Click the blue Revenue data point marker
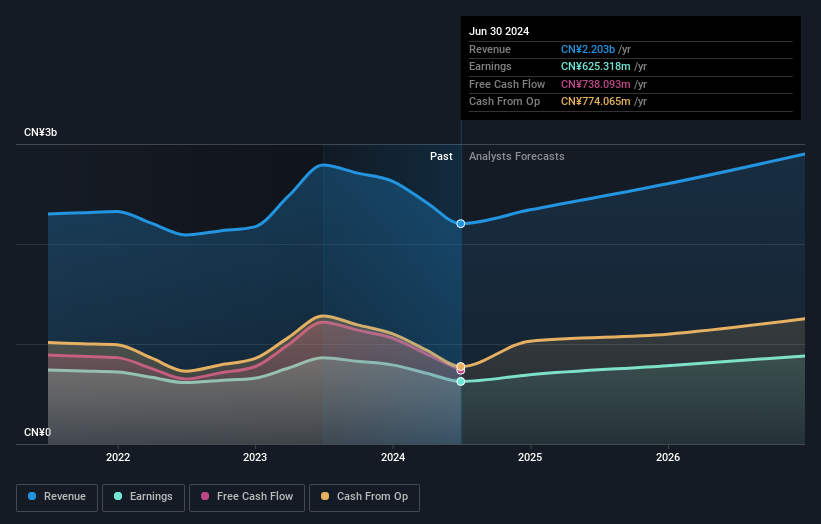The height and width of the screenshot is (524, 821). click(461, 224)
